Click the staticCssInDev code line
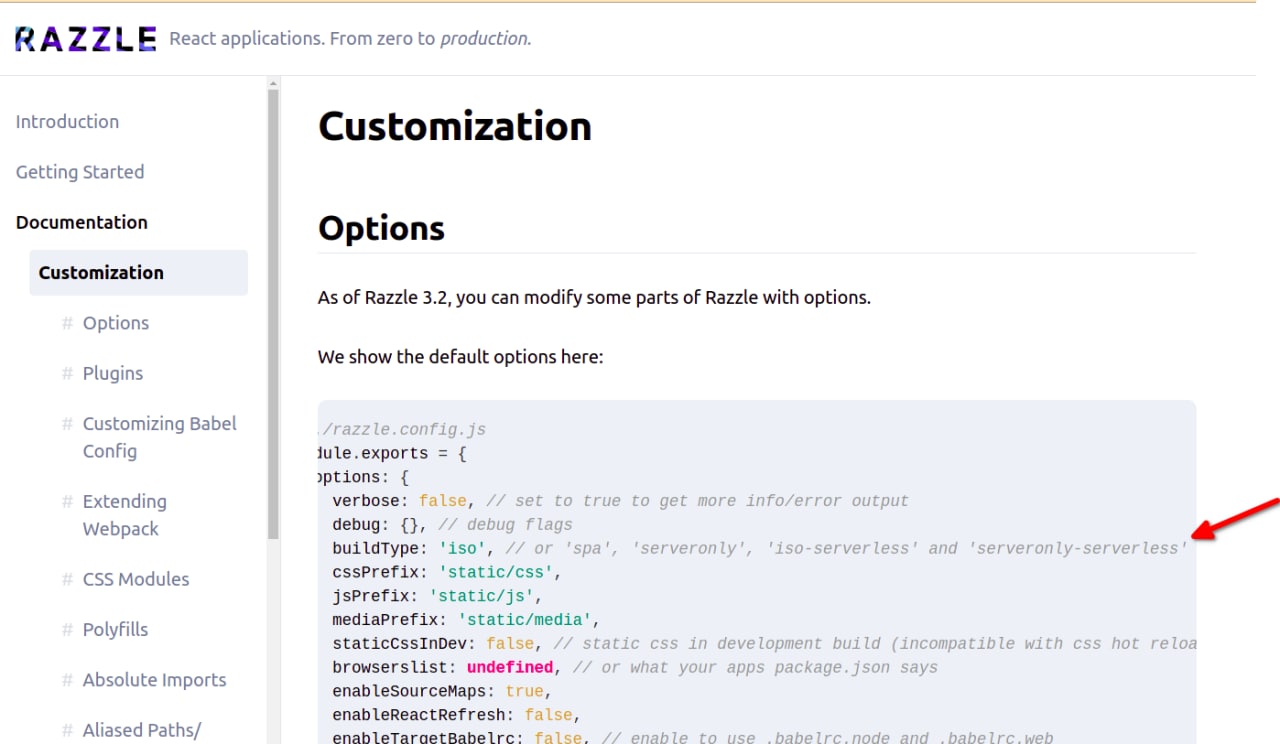This screenshot has width=1280, height=744. [764, 643]
